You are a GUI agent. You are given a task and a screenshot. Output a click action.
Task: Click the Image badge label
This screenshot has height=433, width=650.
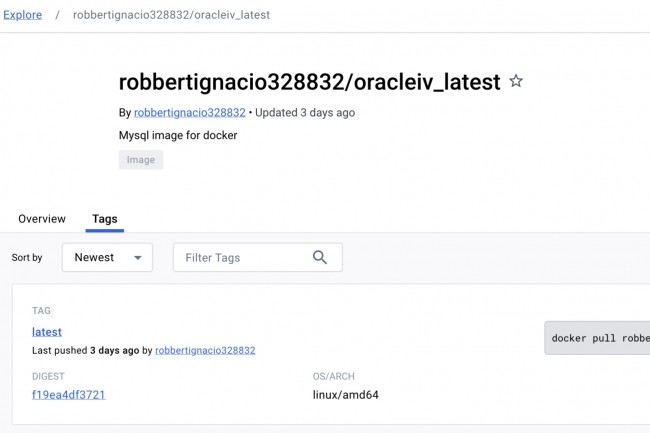click(x=141, y=160)
